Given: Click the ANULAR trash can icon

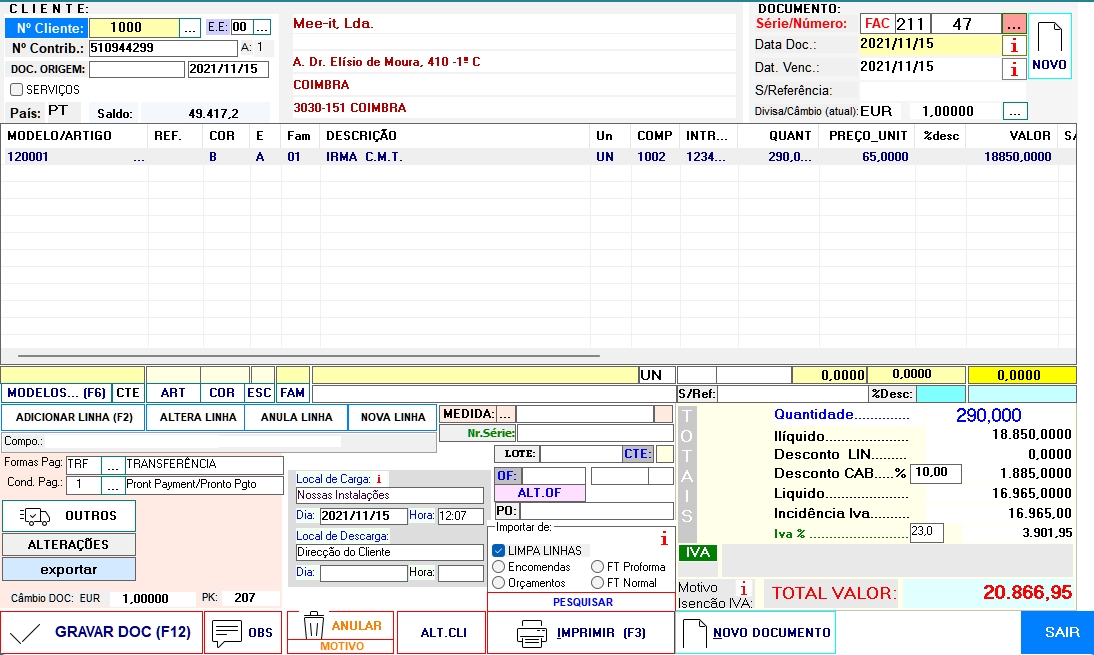Looking at the screenshot, I should tap(314, 627).
